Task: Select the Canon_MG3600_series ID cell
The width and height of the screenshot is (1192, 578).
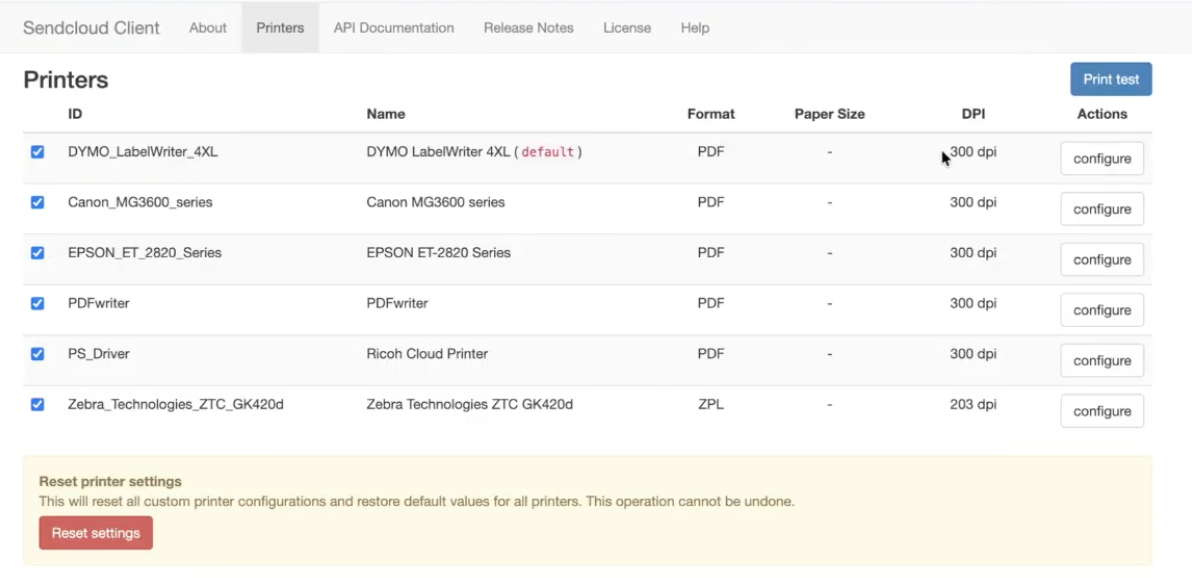Action: 140,202
